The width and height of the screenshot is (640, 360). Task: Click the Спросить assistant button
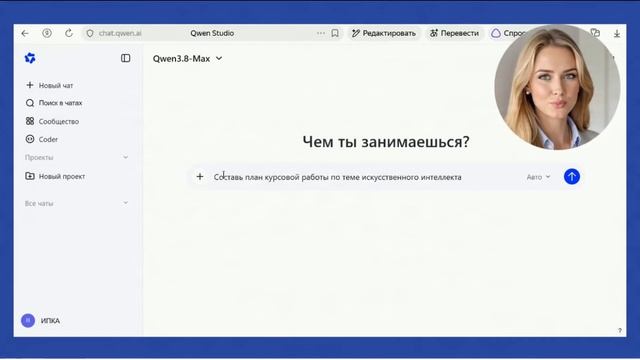click(508, 33)
